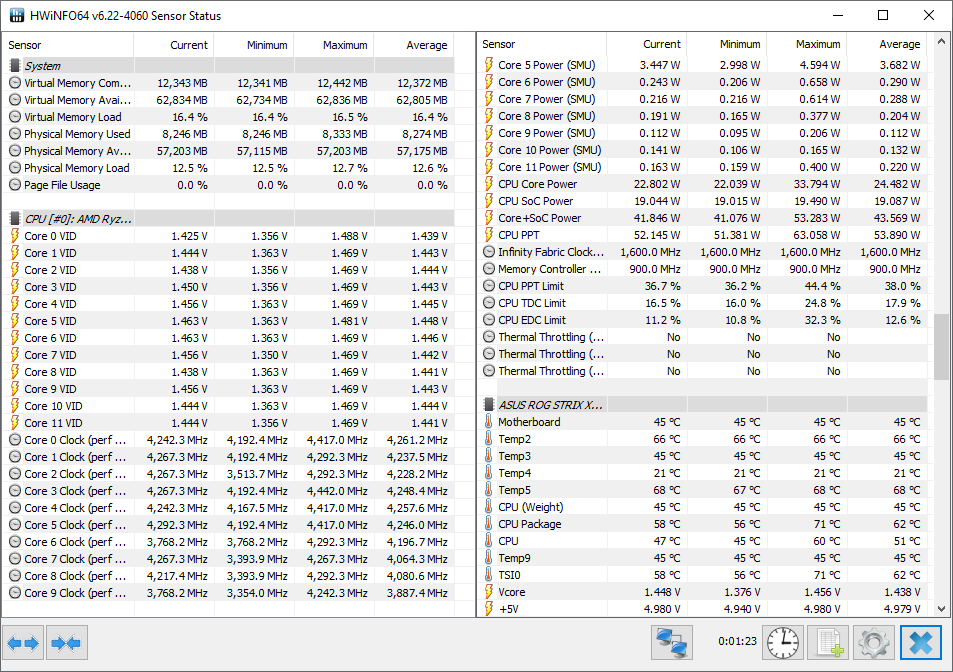Click the right panel Average column header
The image size is (953, 672).
coord(887,44)
